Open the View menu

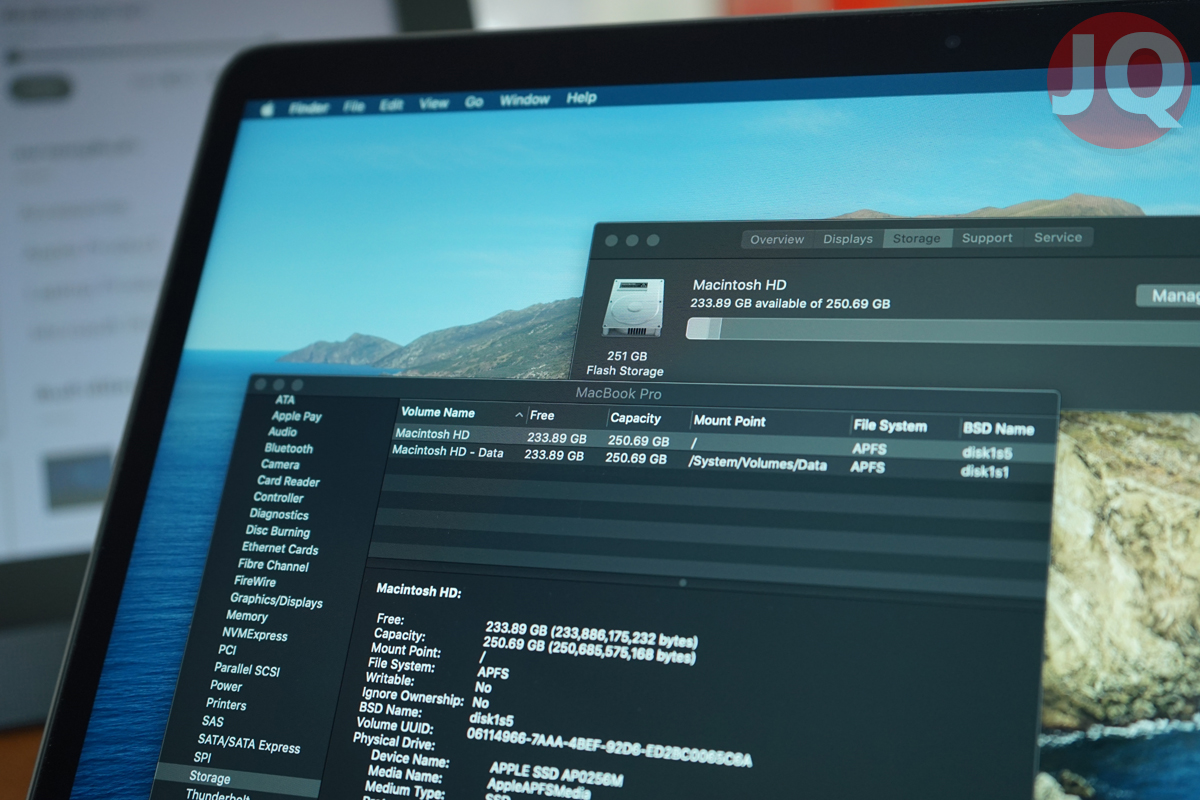coord(434,103)
